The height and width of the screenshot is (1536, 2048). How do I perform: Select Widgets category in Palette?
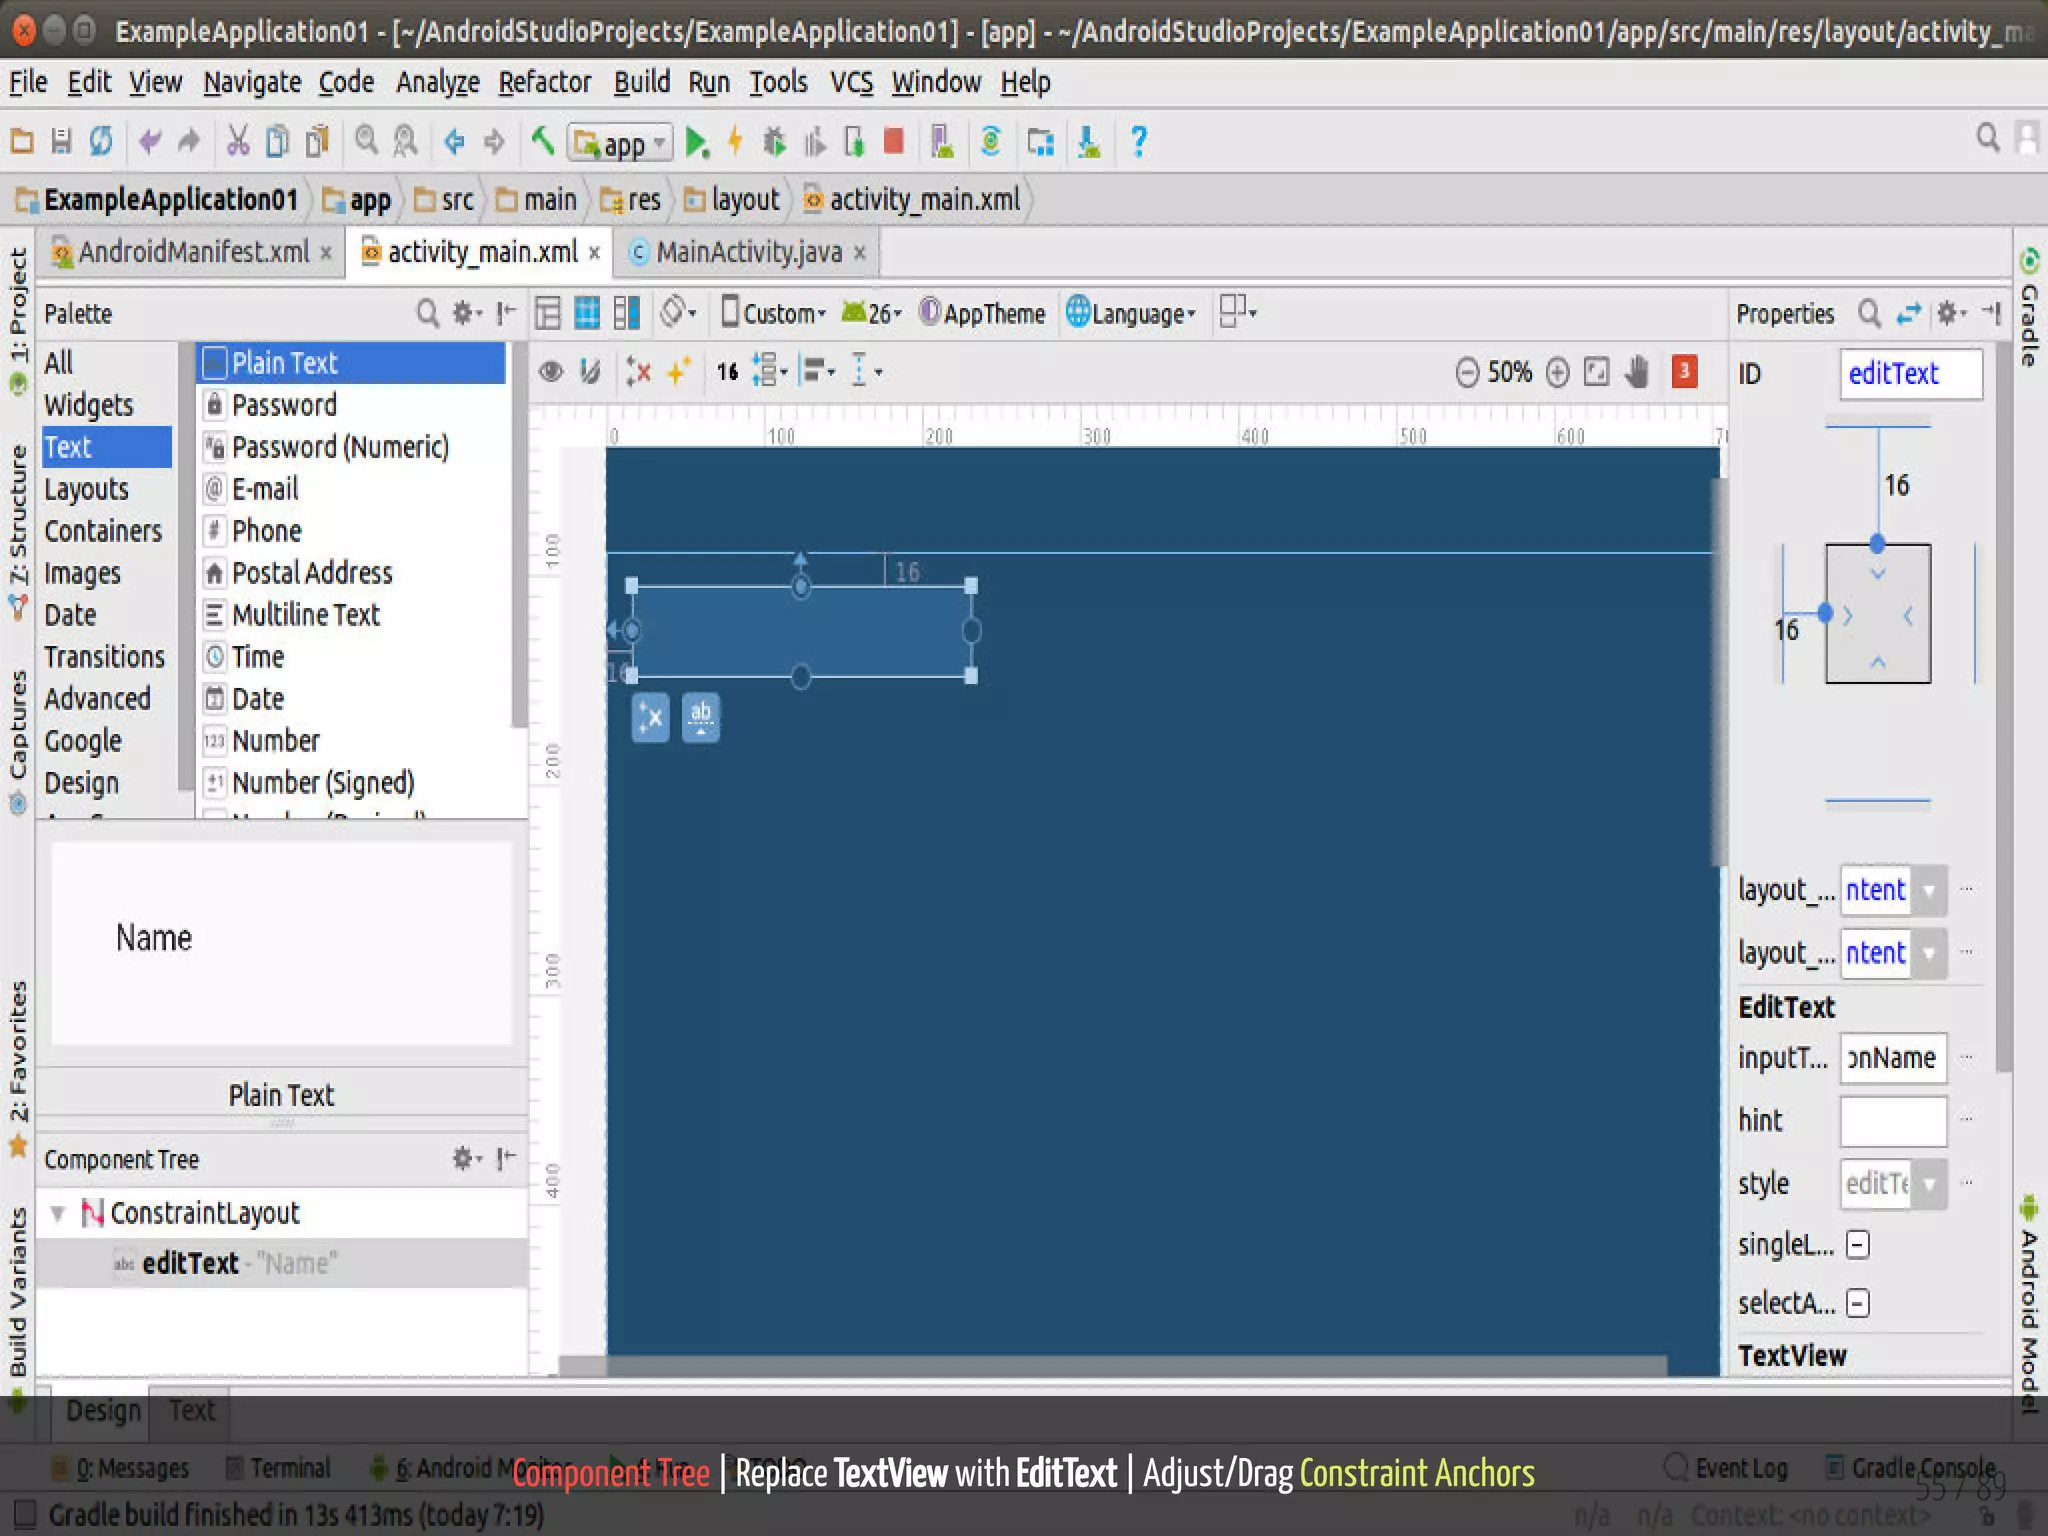pyautogui.click(x=89, y=405)
